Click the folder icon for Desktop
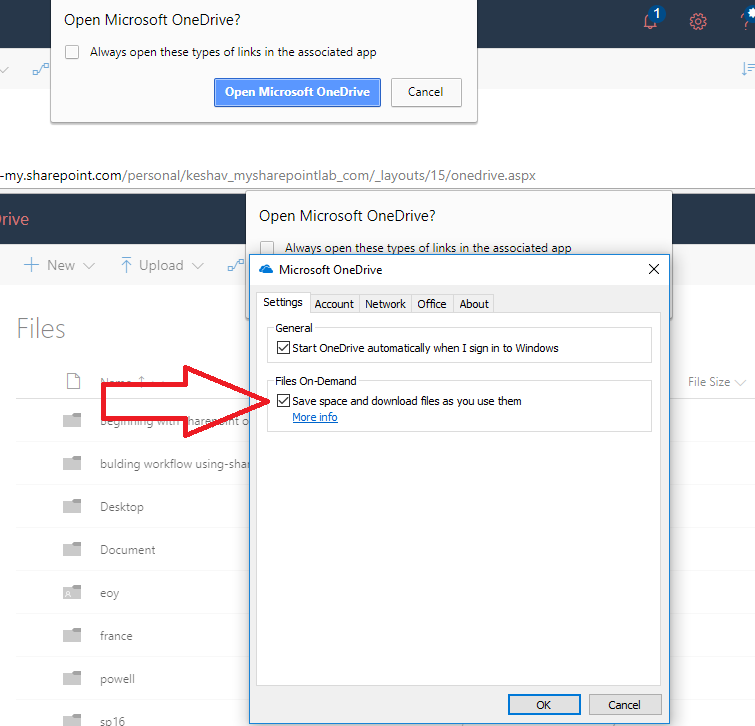Image resolution: width=755 pixels, height=726 pixels. (x=72, y=506)
